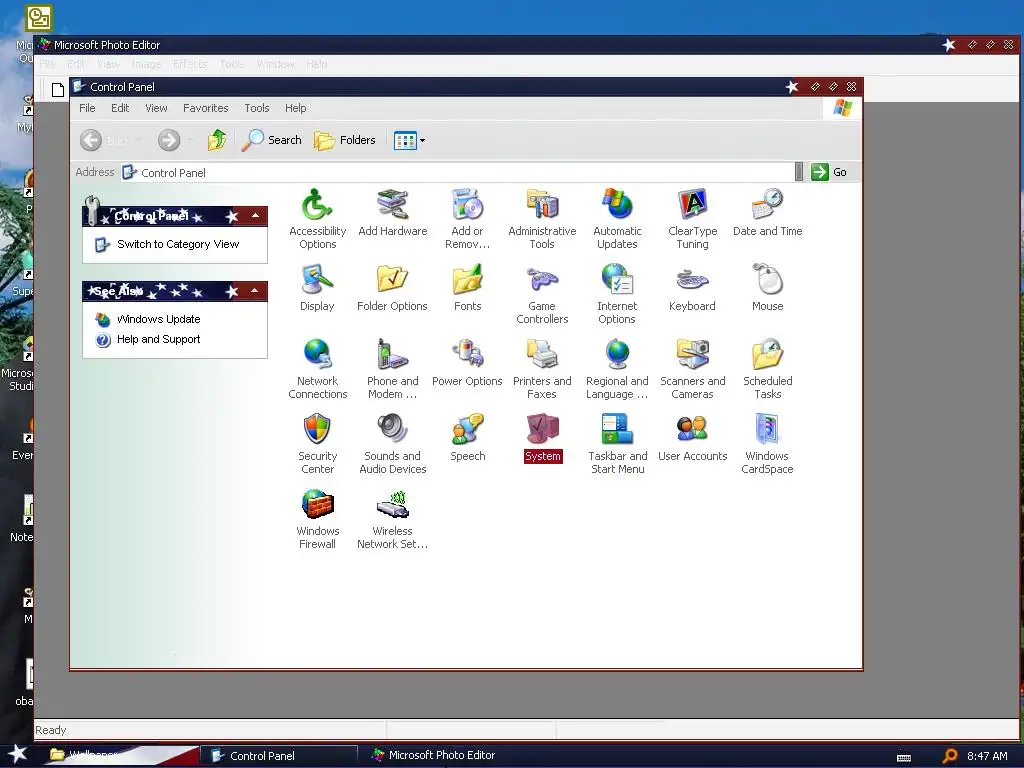
Task: Open the Tools menu in Control Panel
Action: (257, 108)
